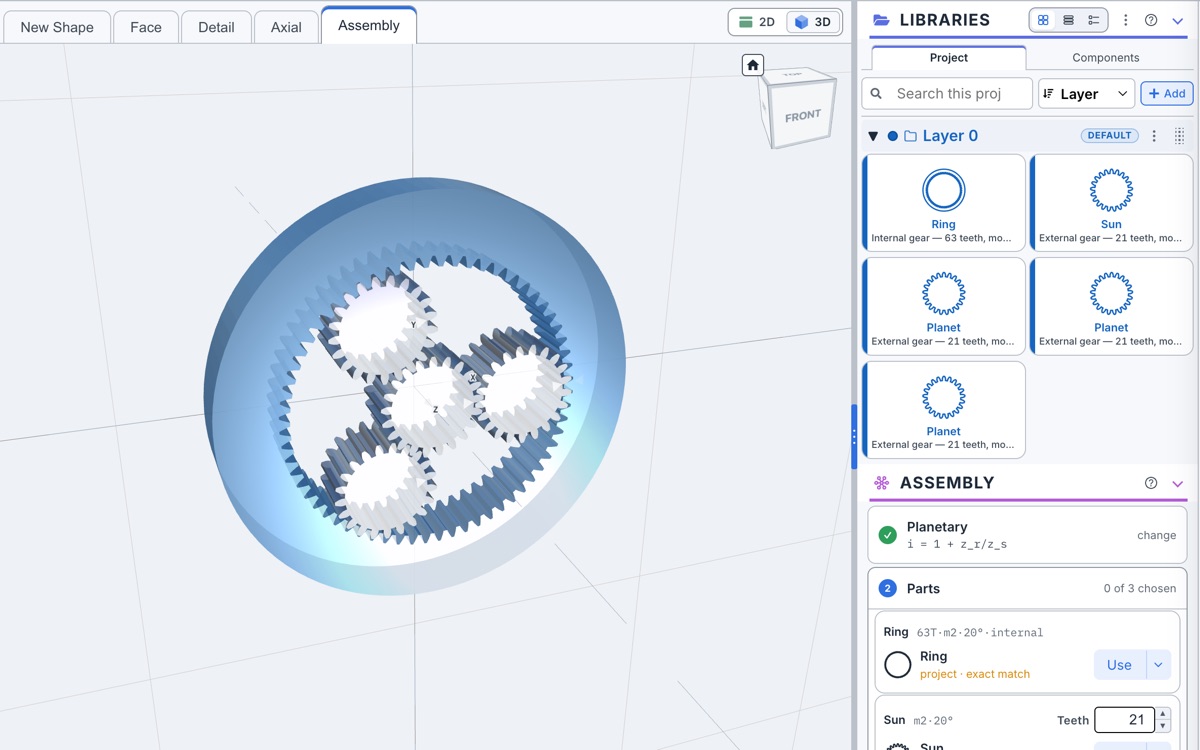This screenshot has height=750, width=1200.
Task: Open the Ring Use button dropdown arrow
Action: point(1158,665)
